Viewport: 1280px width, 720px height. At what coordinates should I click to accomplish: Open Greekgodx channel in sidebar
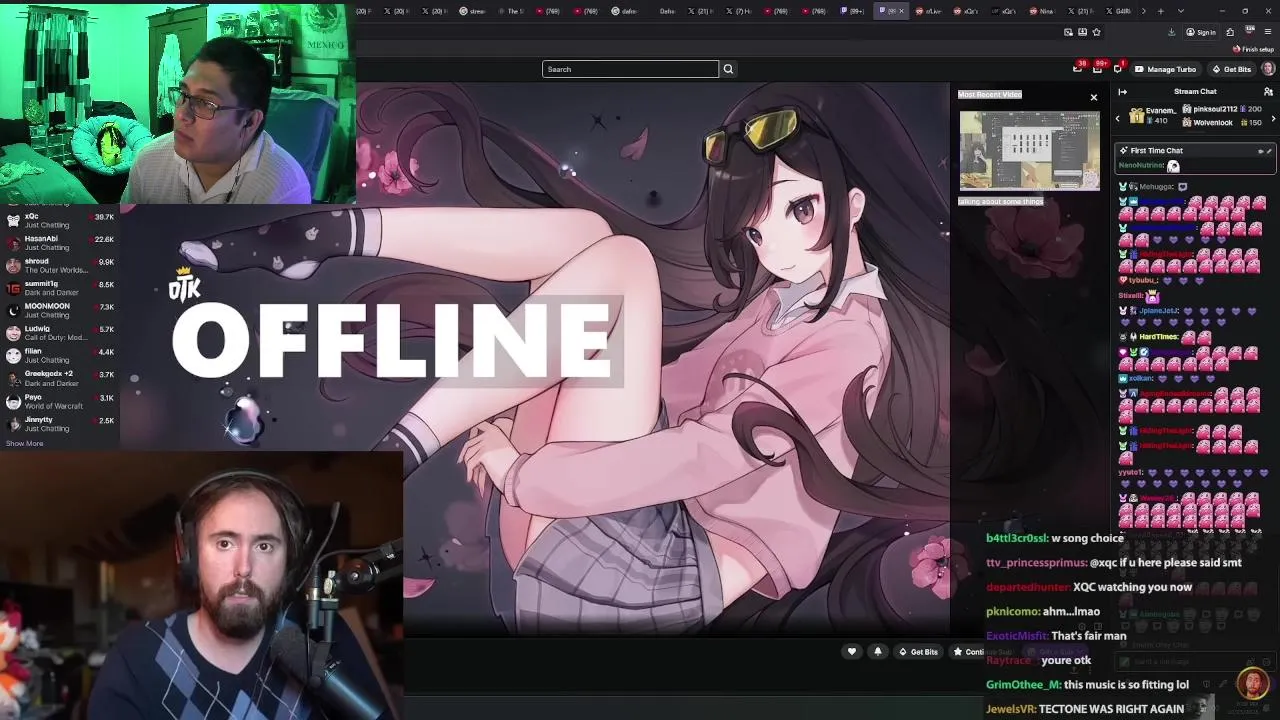(x=60, y=378)
